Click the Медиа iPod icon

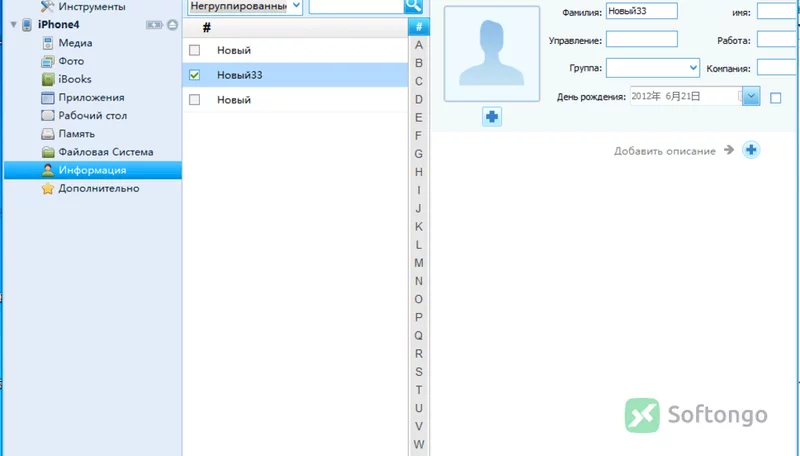pos(47,43)
